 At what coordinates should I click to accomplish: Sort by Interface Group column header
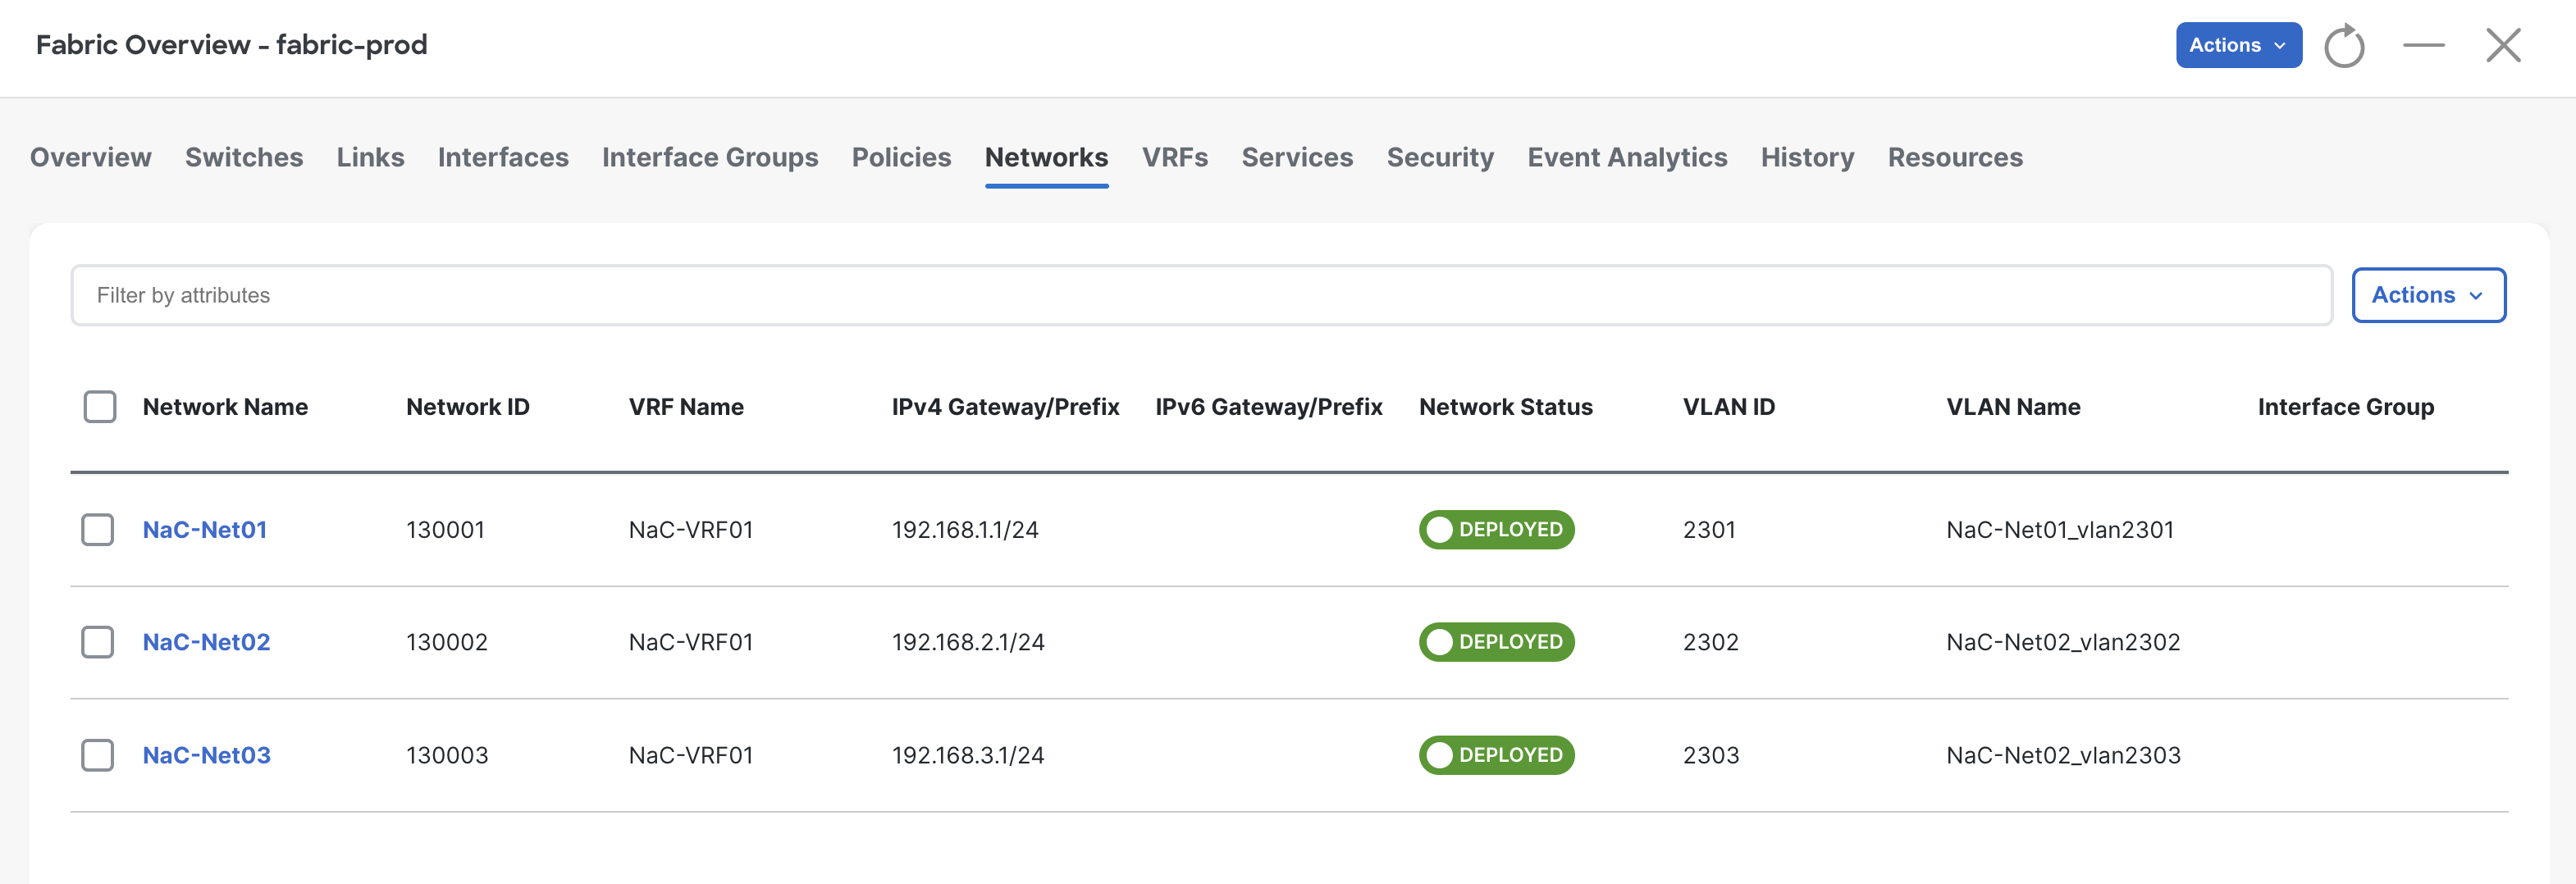pyautogui.click(x=2346, y=407)
